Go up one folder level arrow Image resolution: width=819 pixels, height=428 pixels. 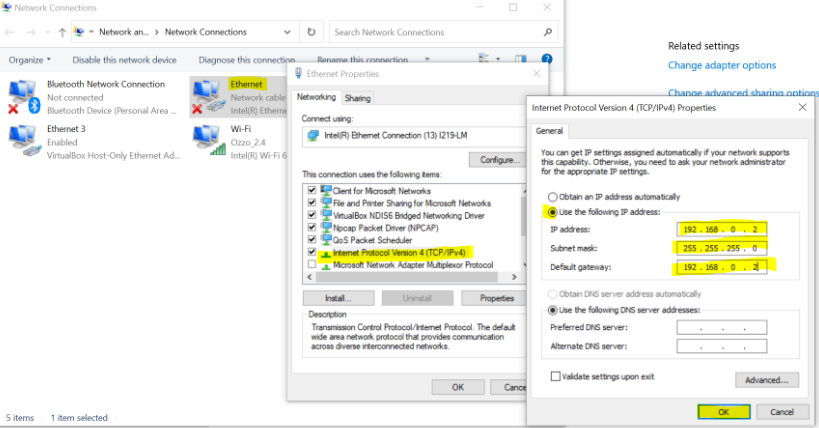pyautogui.click(x=62, y=32)
